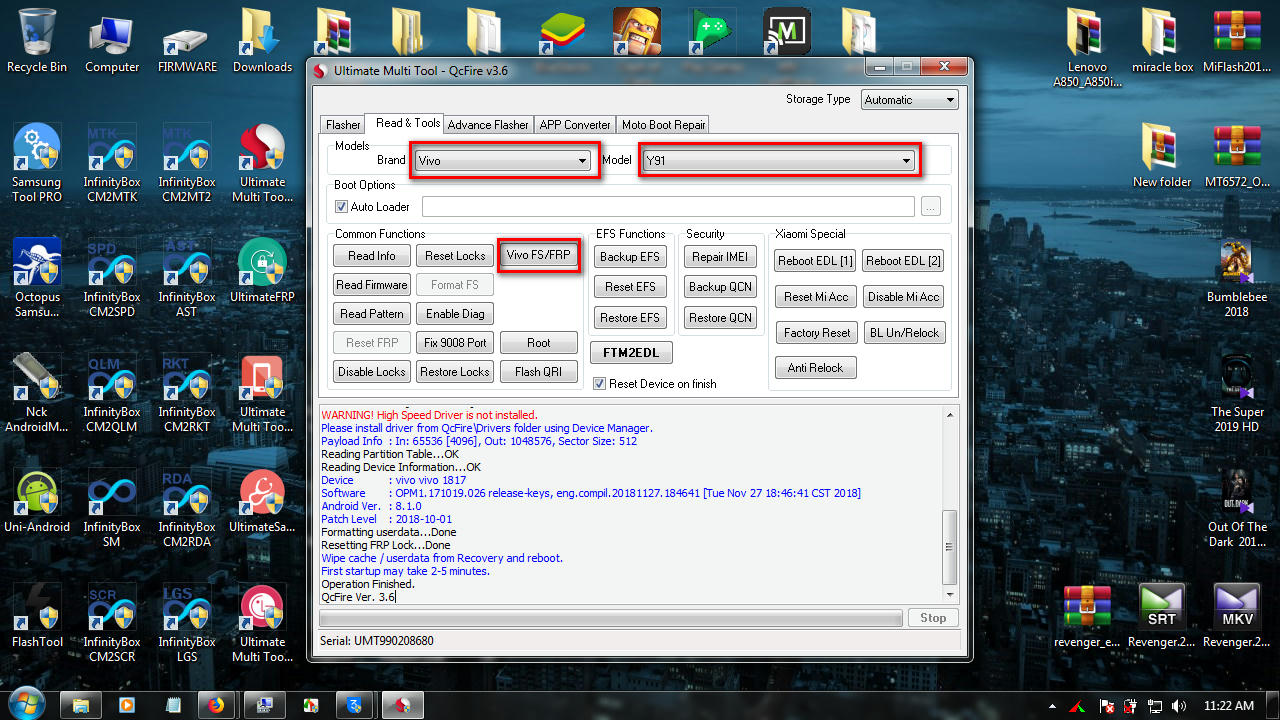Open the Recycle Bin desktop icon

pyautogui.click(x=37, y=41)
